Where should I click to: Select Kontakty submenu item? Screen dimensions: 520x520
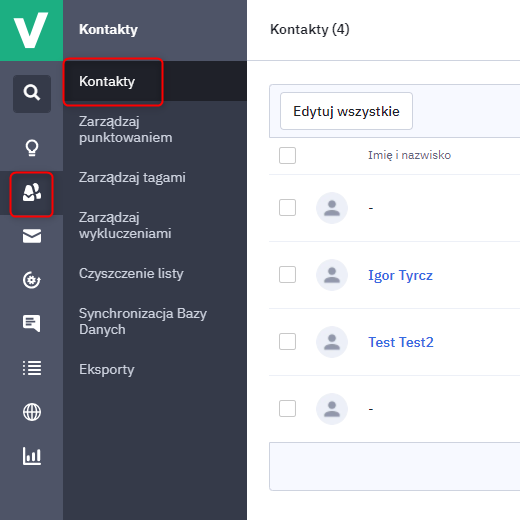[x=107, y=81]
